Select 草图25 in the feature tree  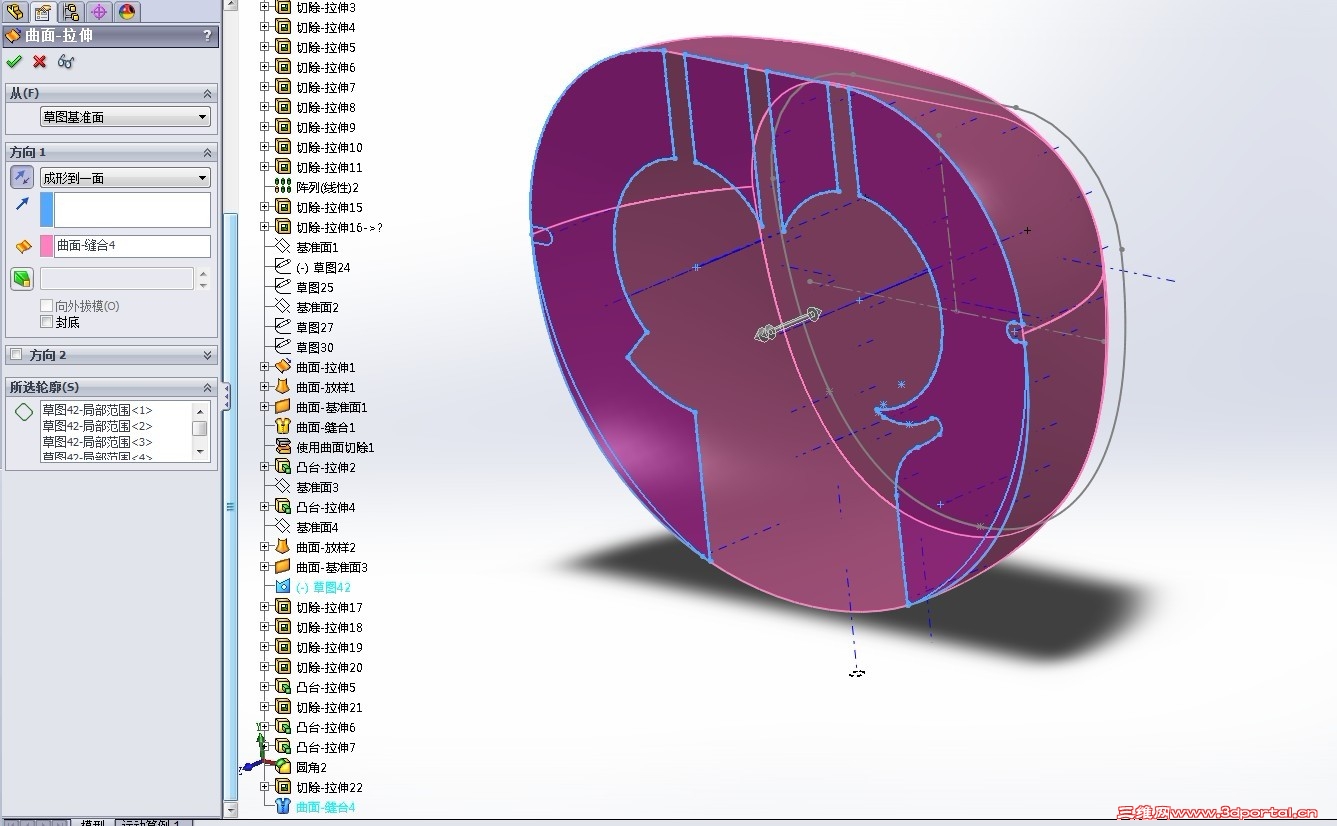click(x=315, y=287)
